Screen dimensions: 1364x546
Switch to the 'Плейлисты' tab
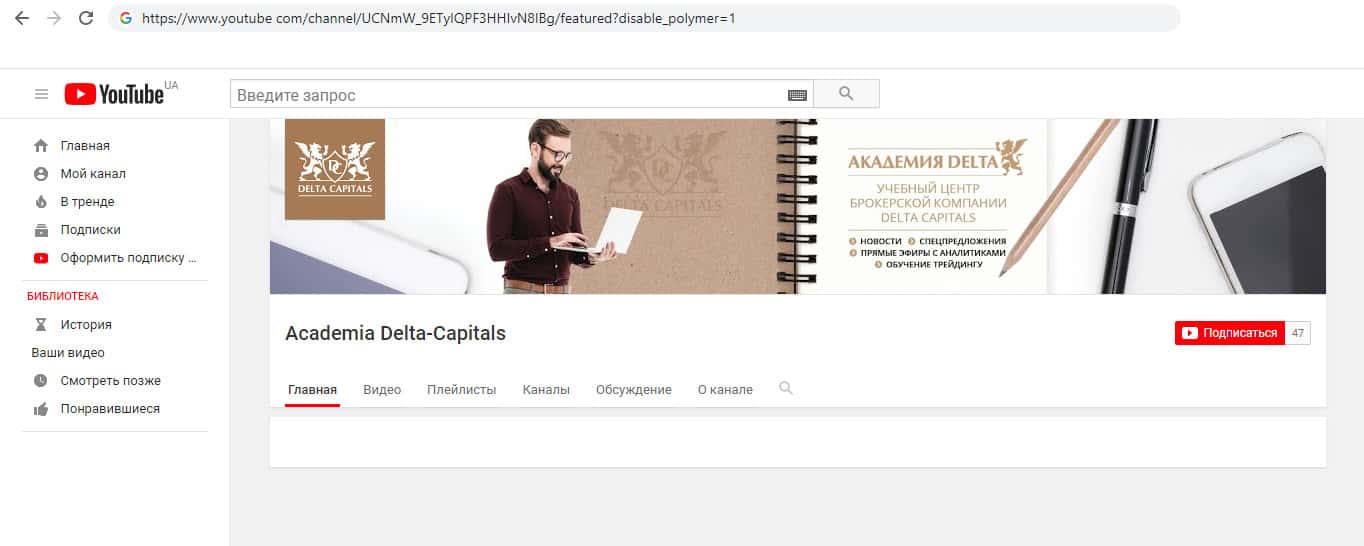[x=461, y=390]
